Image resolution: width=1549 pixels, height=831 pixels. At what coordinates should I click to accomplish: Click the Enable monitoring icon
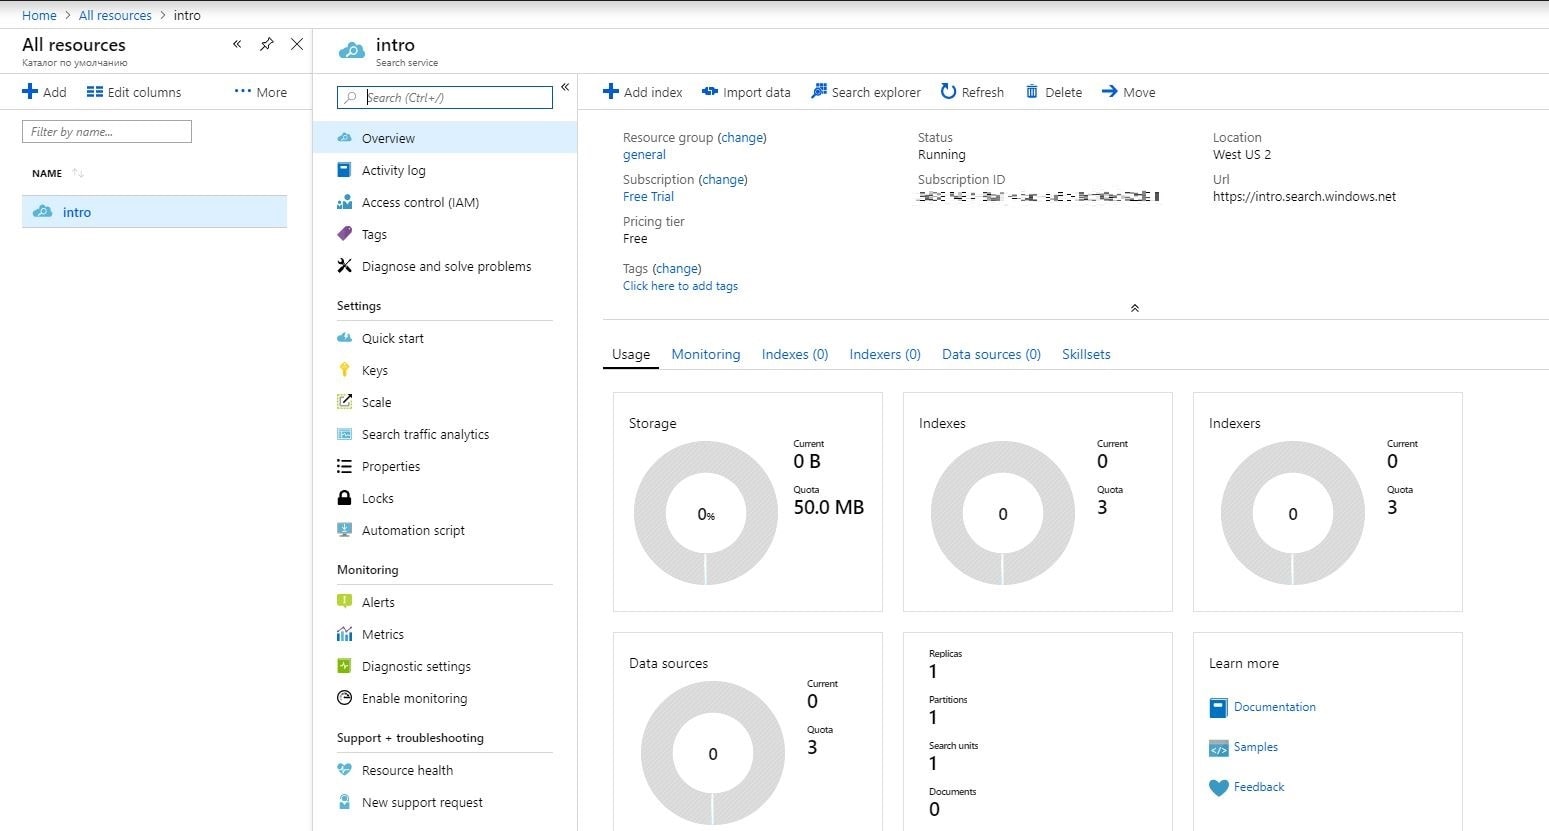[344, 698]
